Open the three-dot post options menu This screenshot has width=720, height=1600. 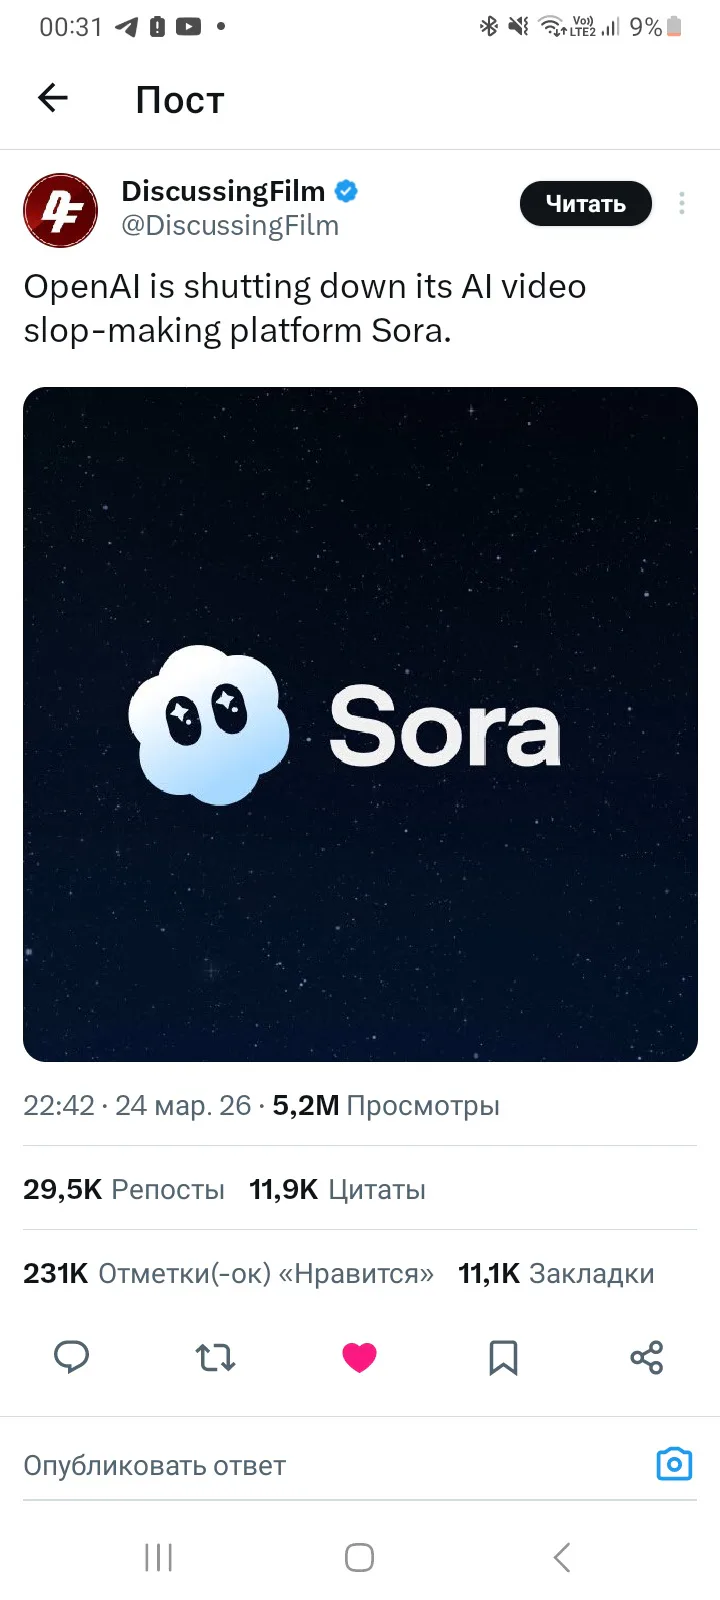click(682, 204)
